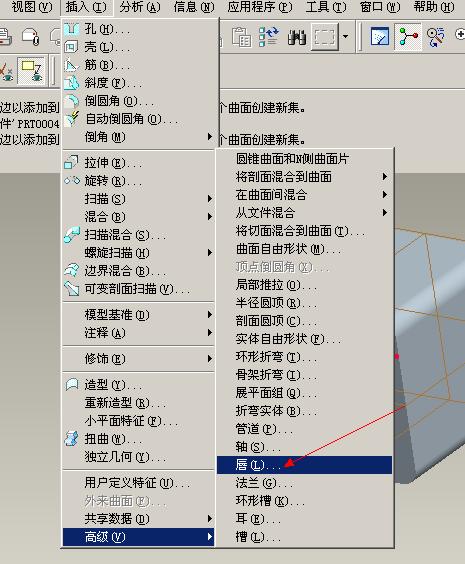
Task: Click the orient mode icon with arrows
Action: pyautogui.click(x=436, y=36)
